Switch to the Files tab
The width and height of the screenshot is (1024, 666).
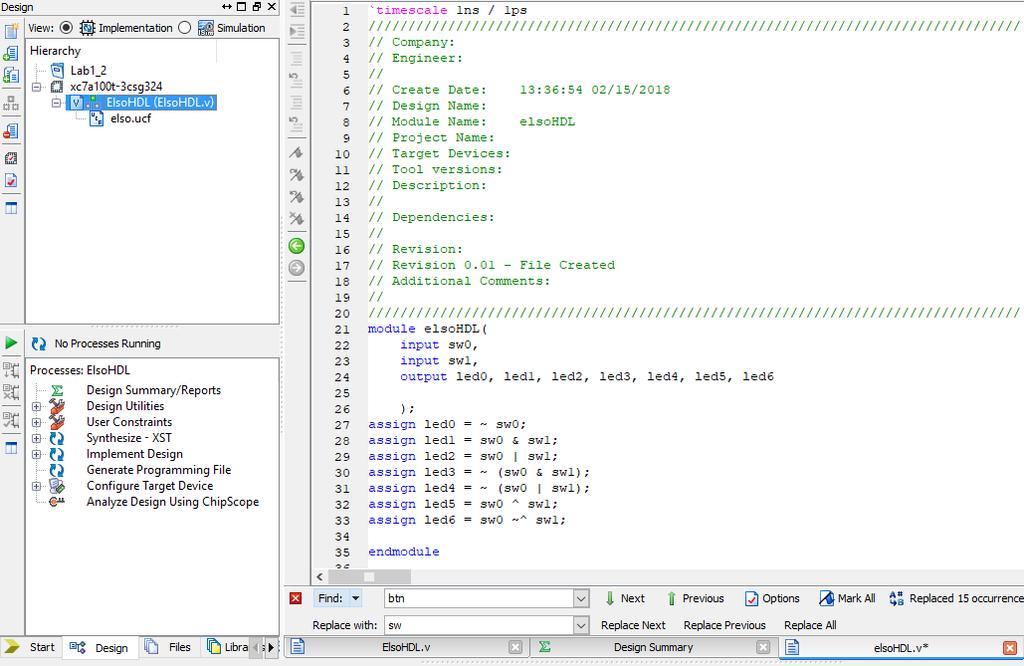pyautogui.click(x=168, y=647)
